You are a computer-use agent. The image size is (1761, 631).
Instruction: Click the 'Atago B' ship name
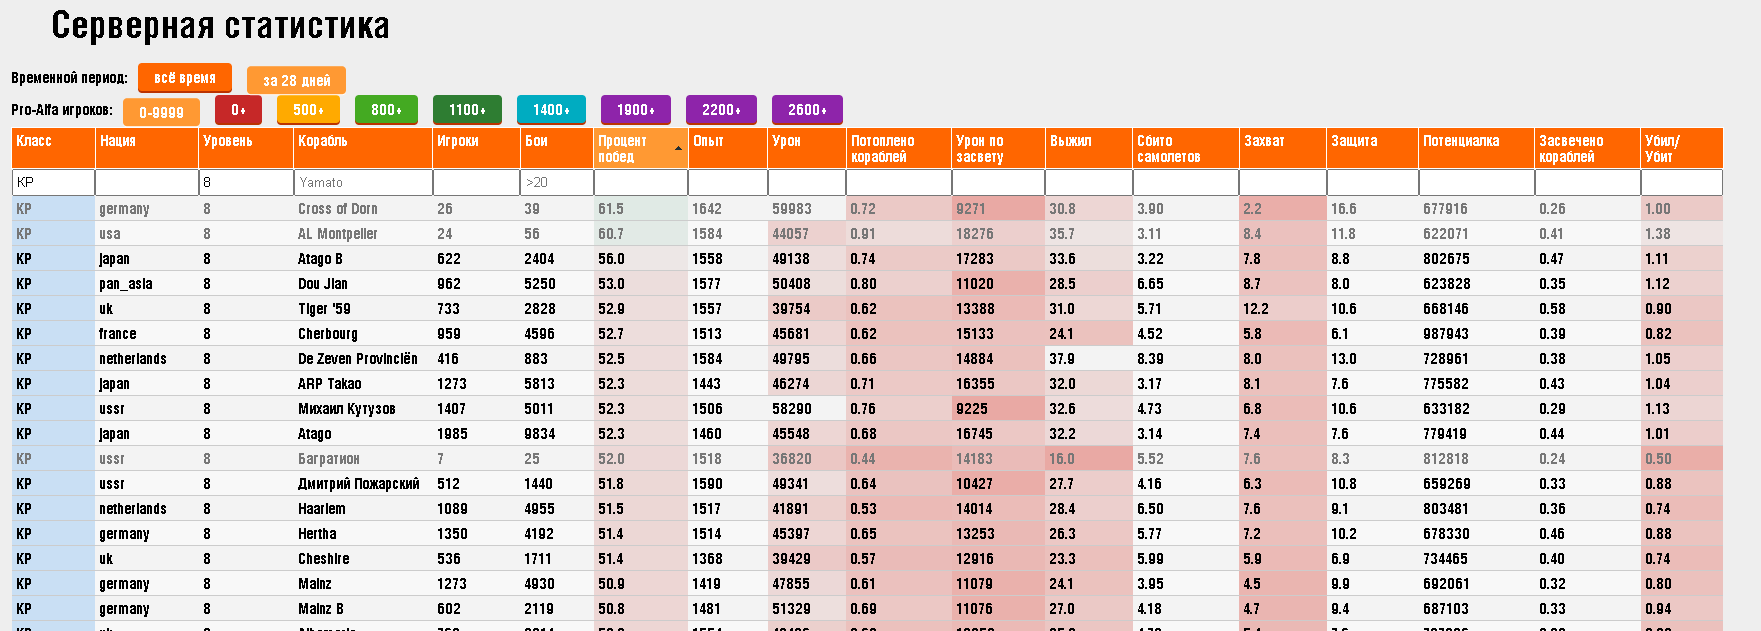(320, 259)
